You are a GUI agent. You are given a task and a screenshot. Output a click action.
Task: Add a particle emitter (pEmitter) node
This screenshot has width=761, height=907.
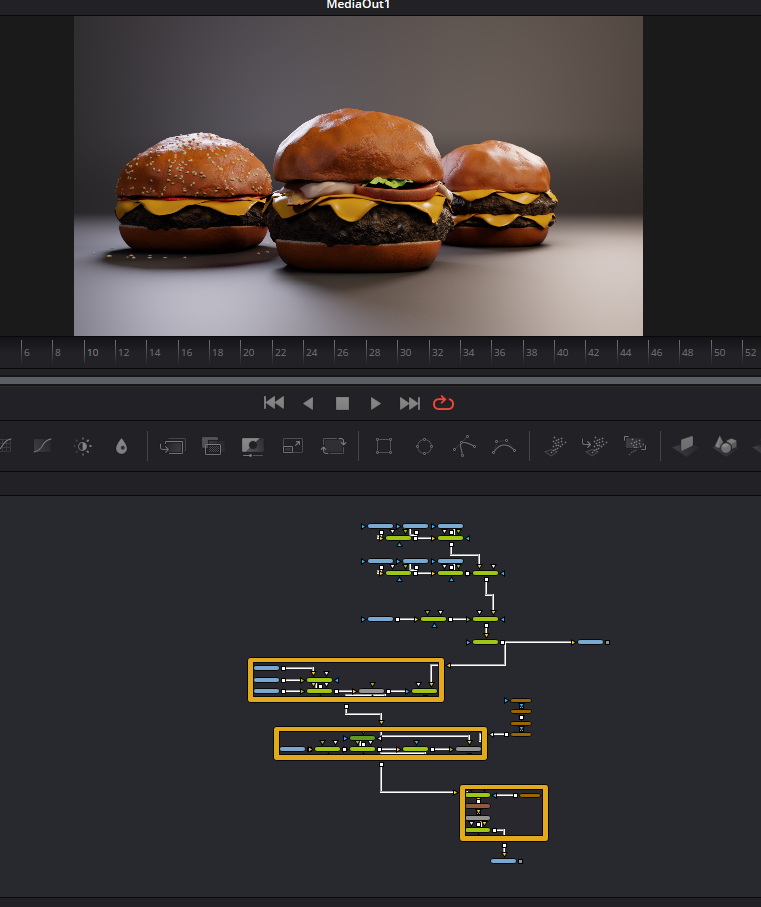tap(555, 447)
